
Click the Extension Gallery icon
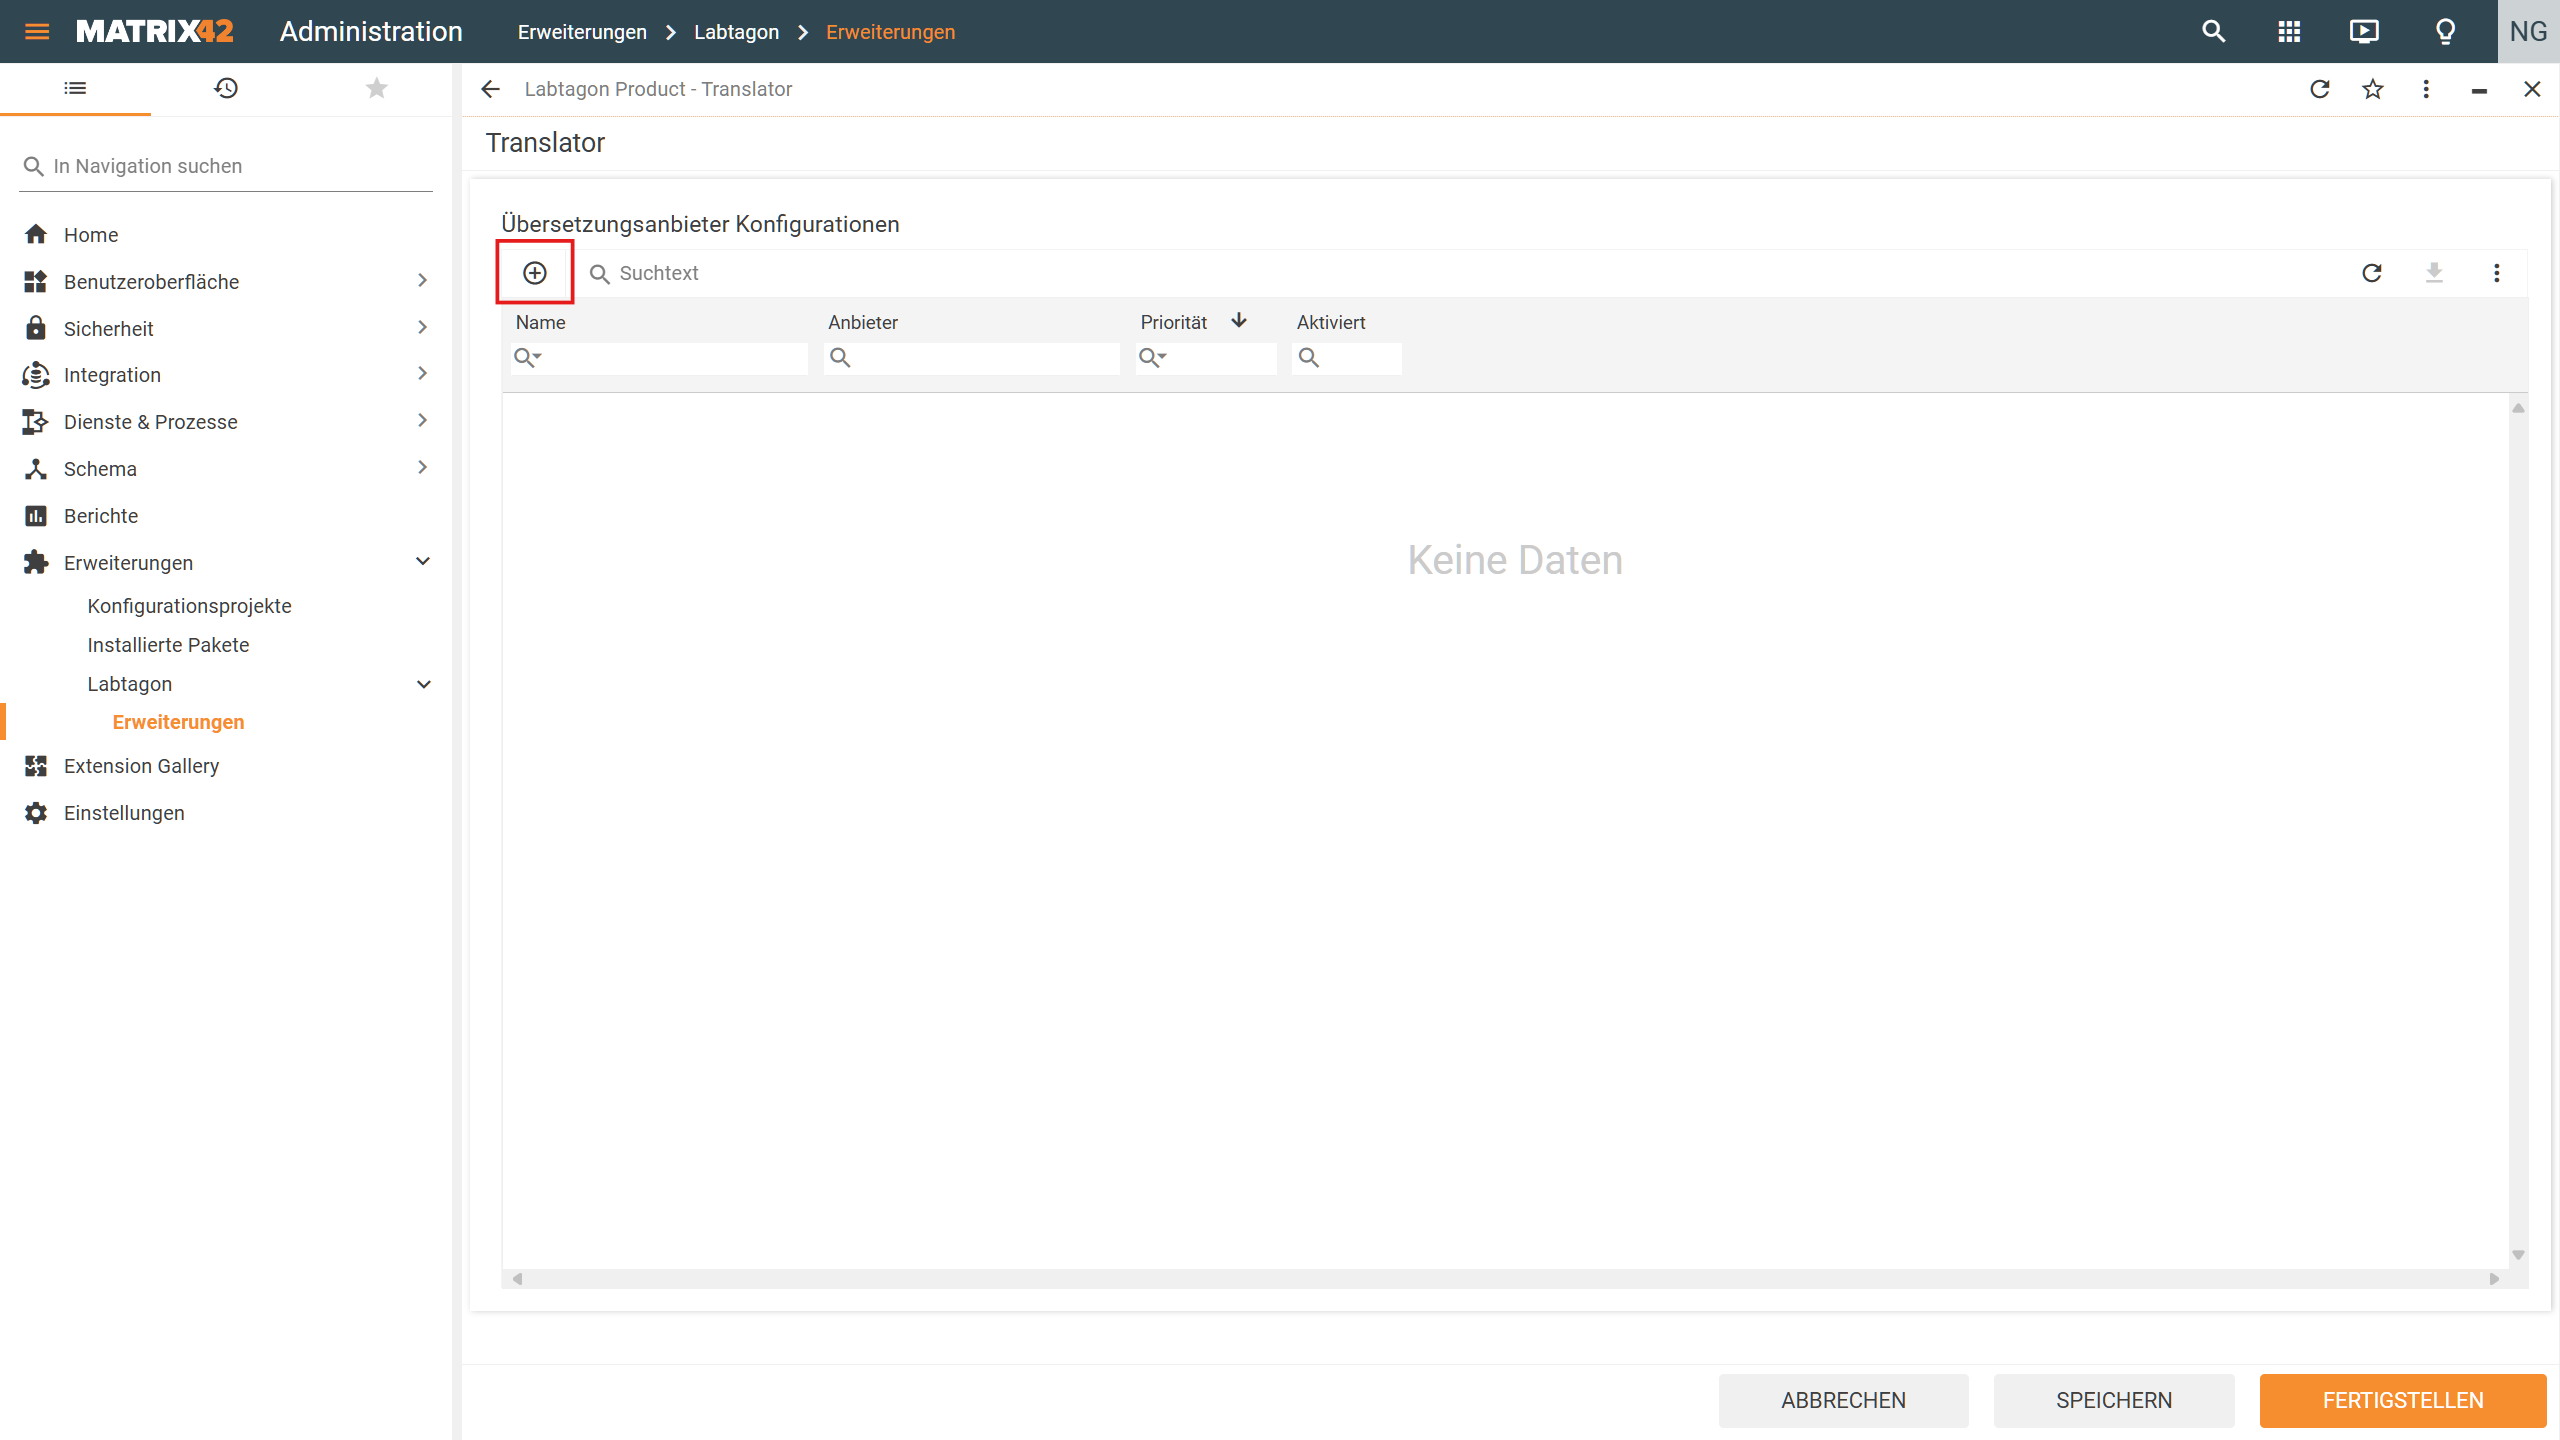coord(36,766)
